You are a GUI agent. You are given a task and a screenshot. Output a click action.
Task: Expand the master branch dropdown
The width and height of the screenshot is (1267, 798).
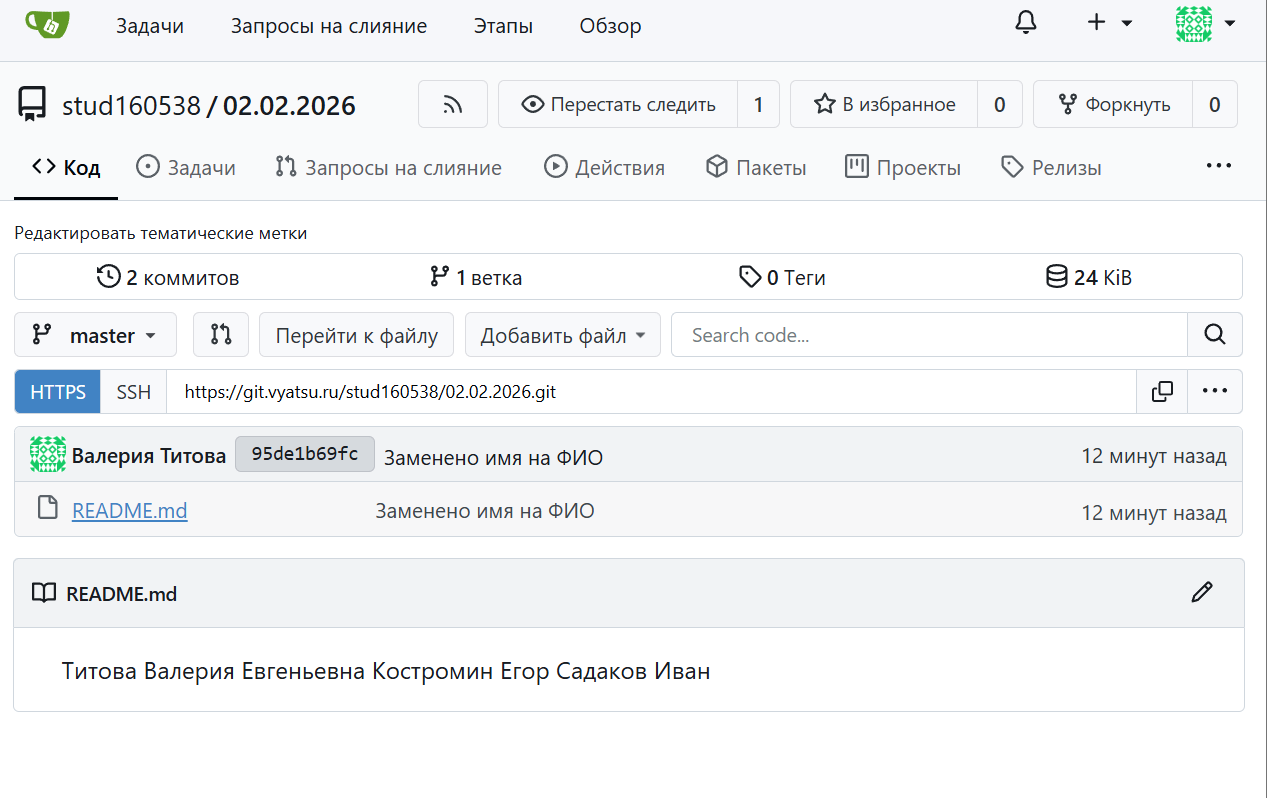click(x=95, y=335)
